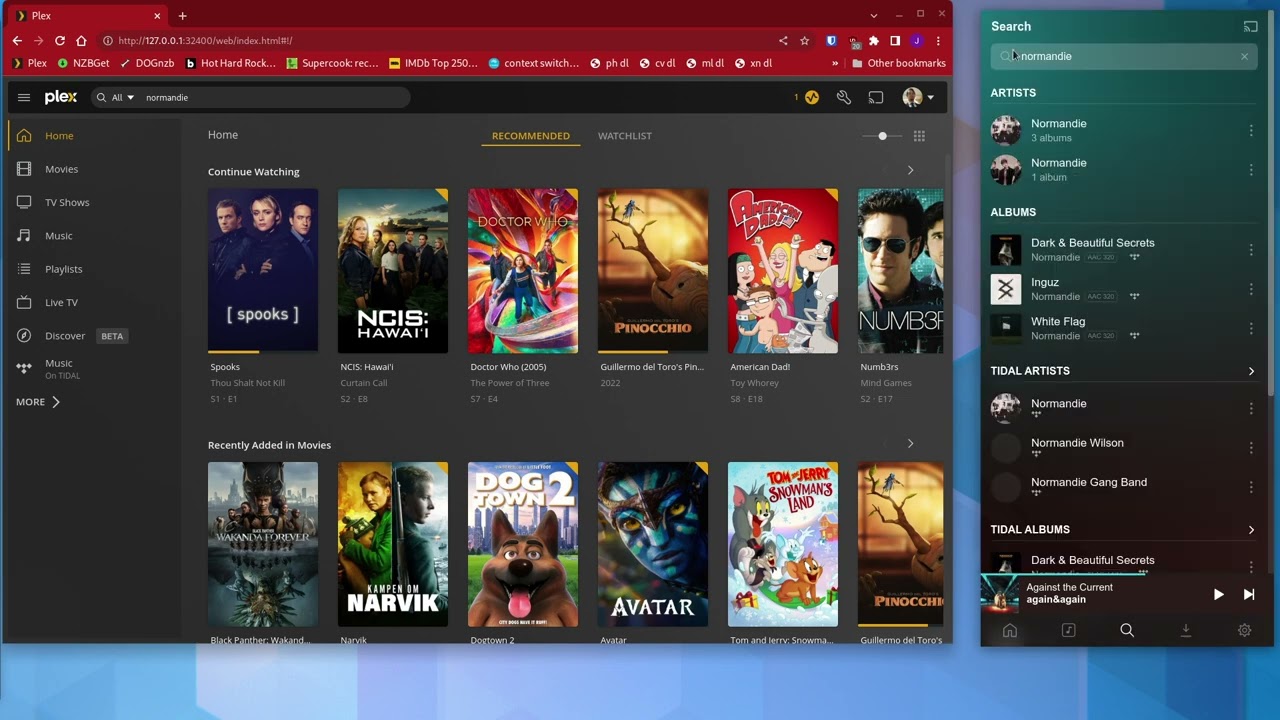Clear the Plexamp search field with the X
The width and height of the screenshot is (1280, 720).
[1244, 56]
